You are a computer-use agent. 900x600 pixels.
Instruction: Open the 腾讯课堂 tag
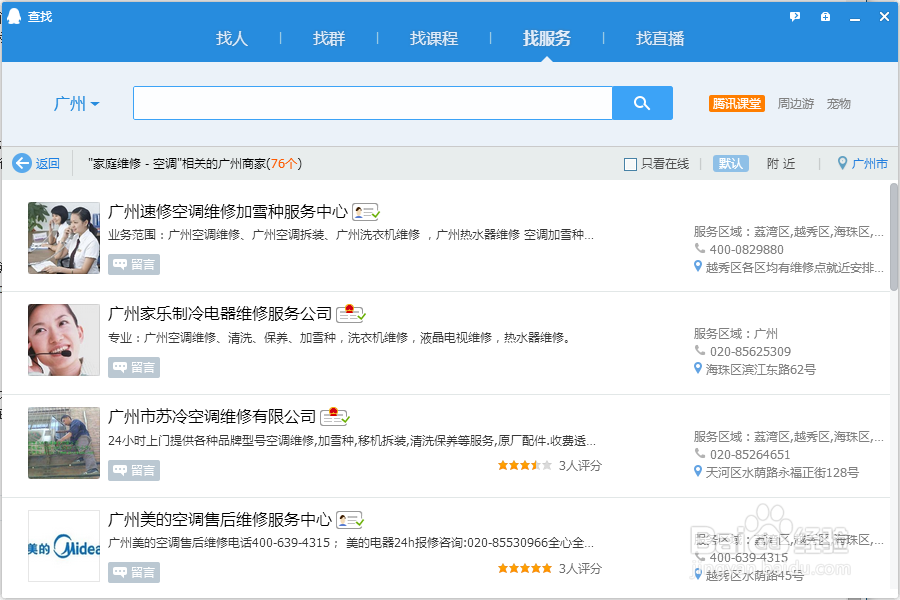pyautogui.click(x=737, y=103)
